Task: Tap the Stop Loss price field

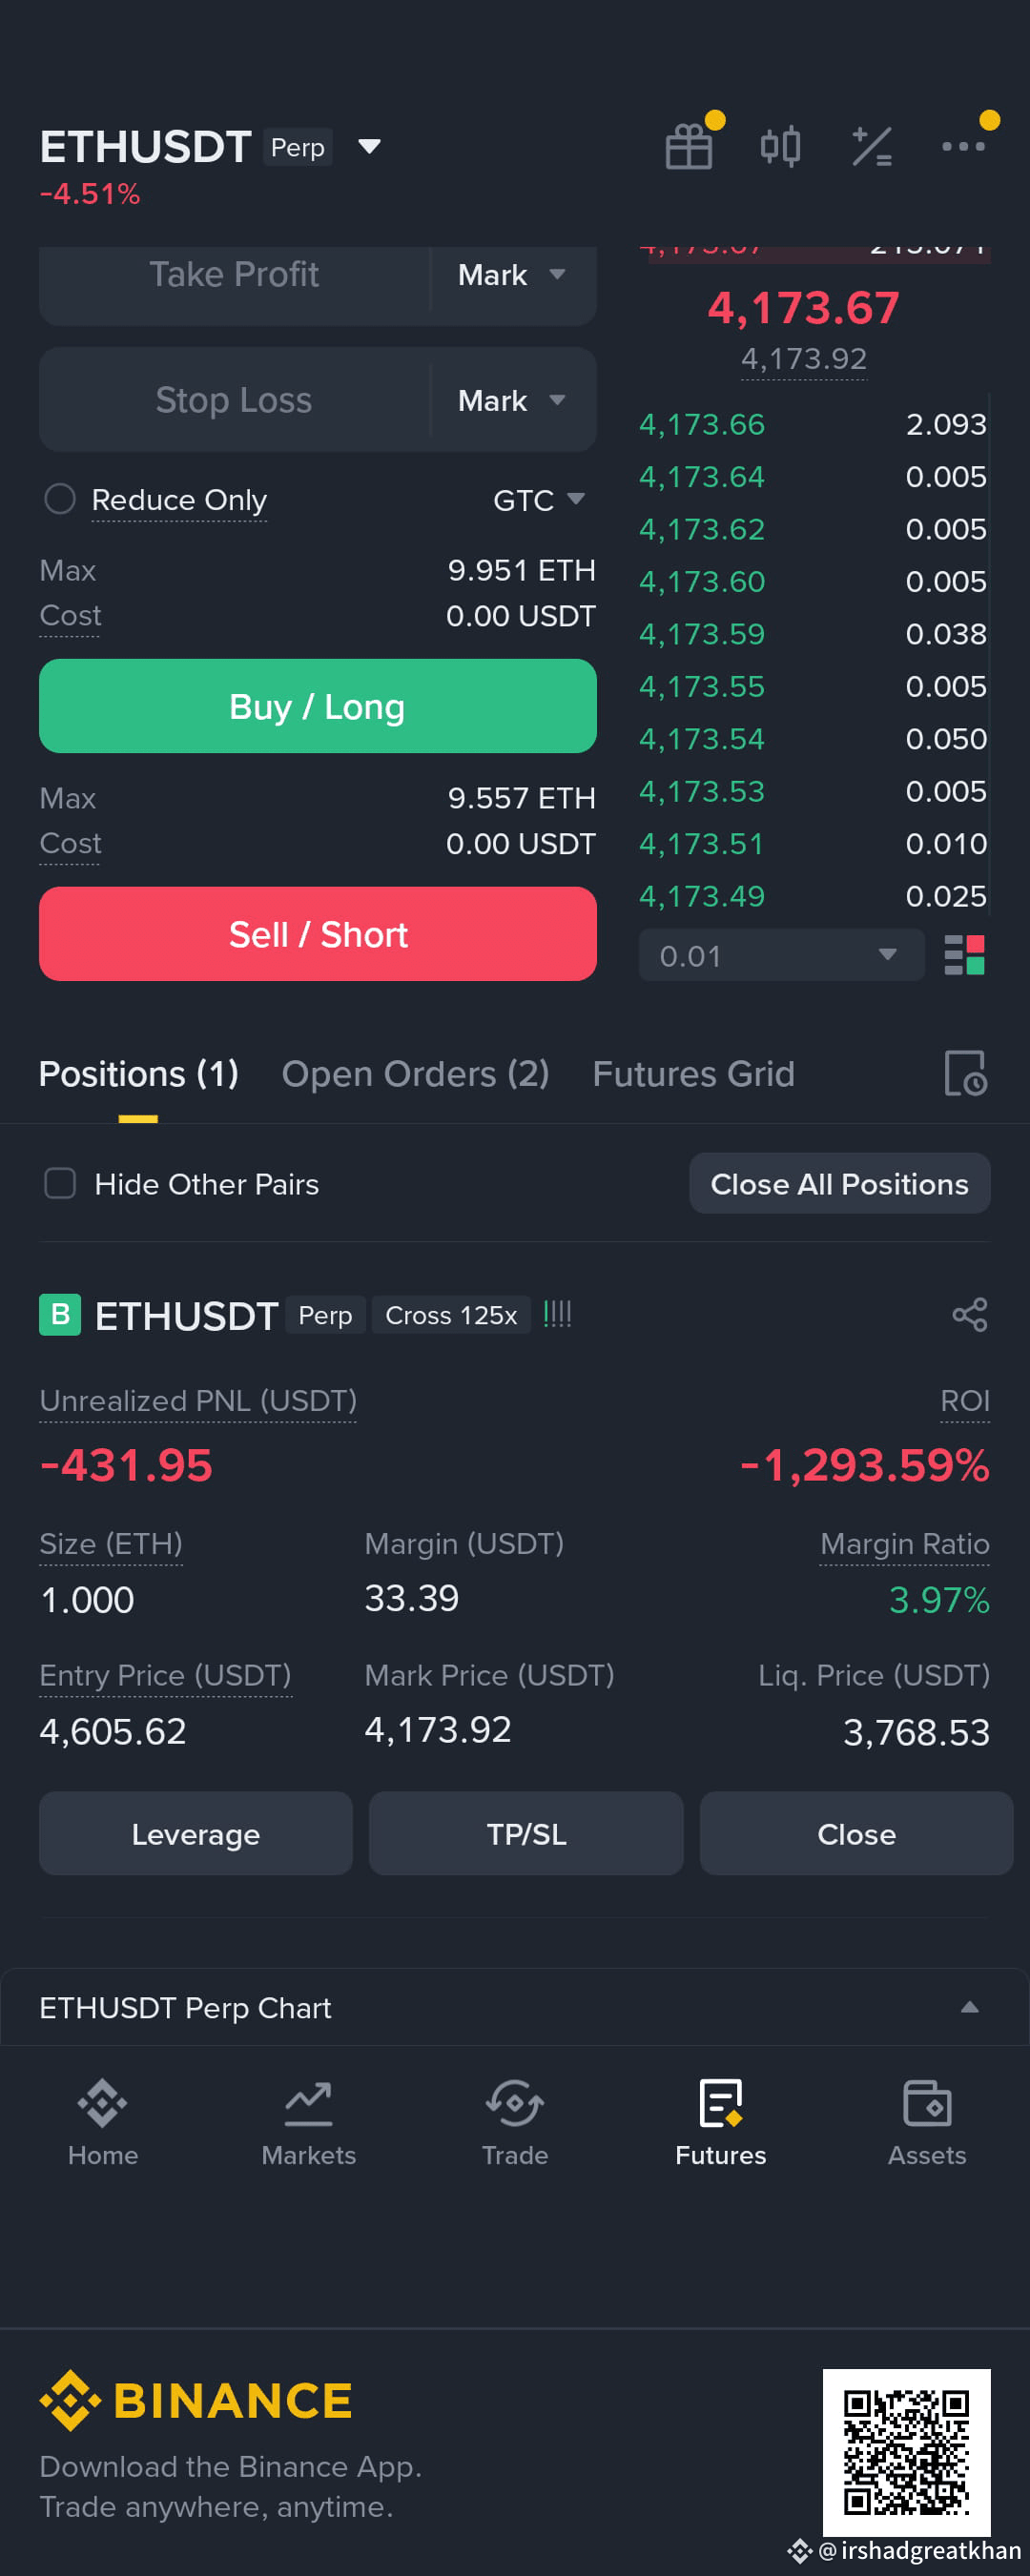Action: [234, 400]
